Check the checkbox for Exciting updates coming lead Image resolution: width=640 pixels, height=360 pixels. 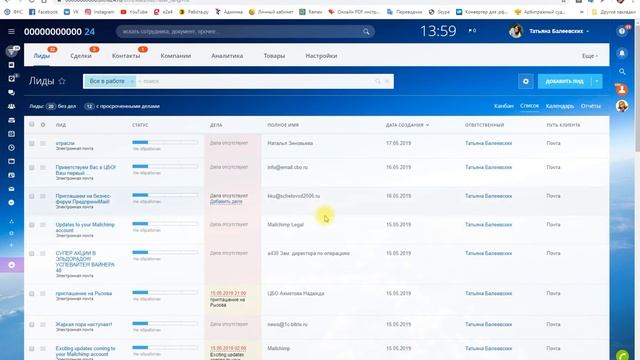31,349
